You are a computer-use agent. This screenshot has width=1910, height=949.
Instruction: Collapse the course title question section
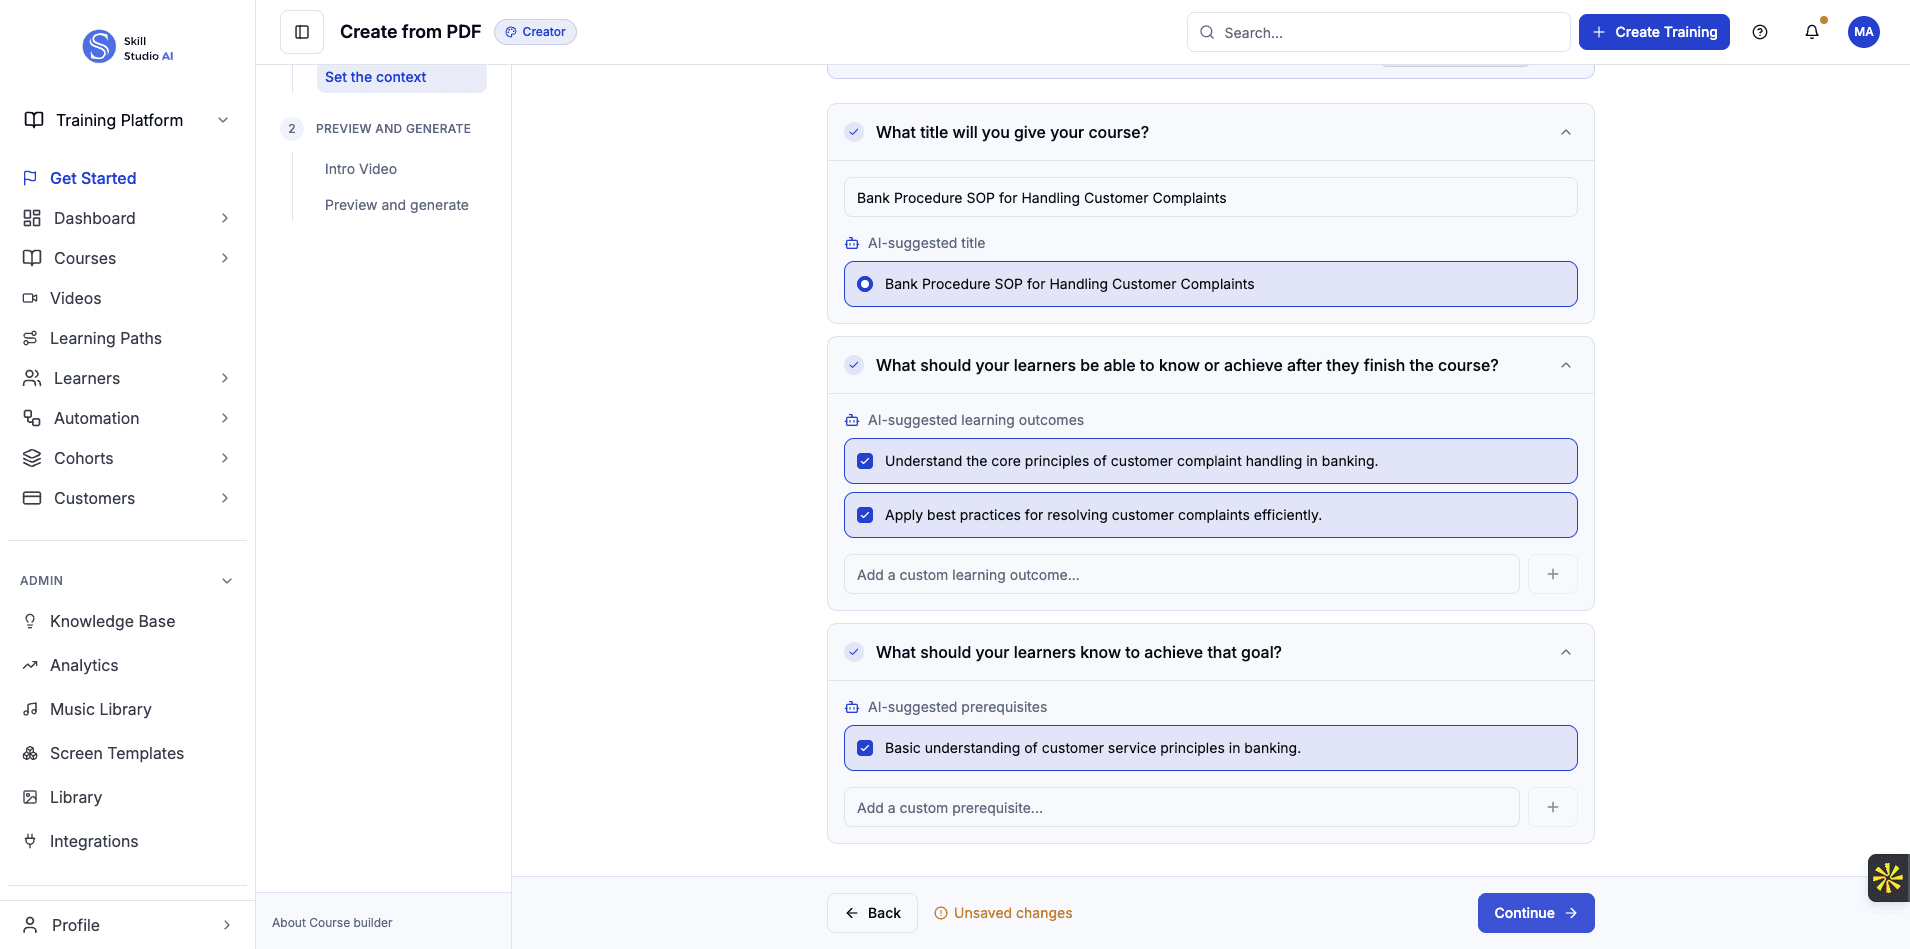pyautogui.click(x=1564, y=132)
